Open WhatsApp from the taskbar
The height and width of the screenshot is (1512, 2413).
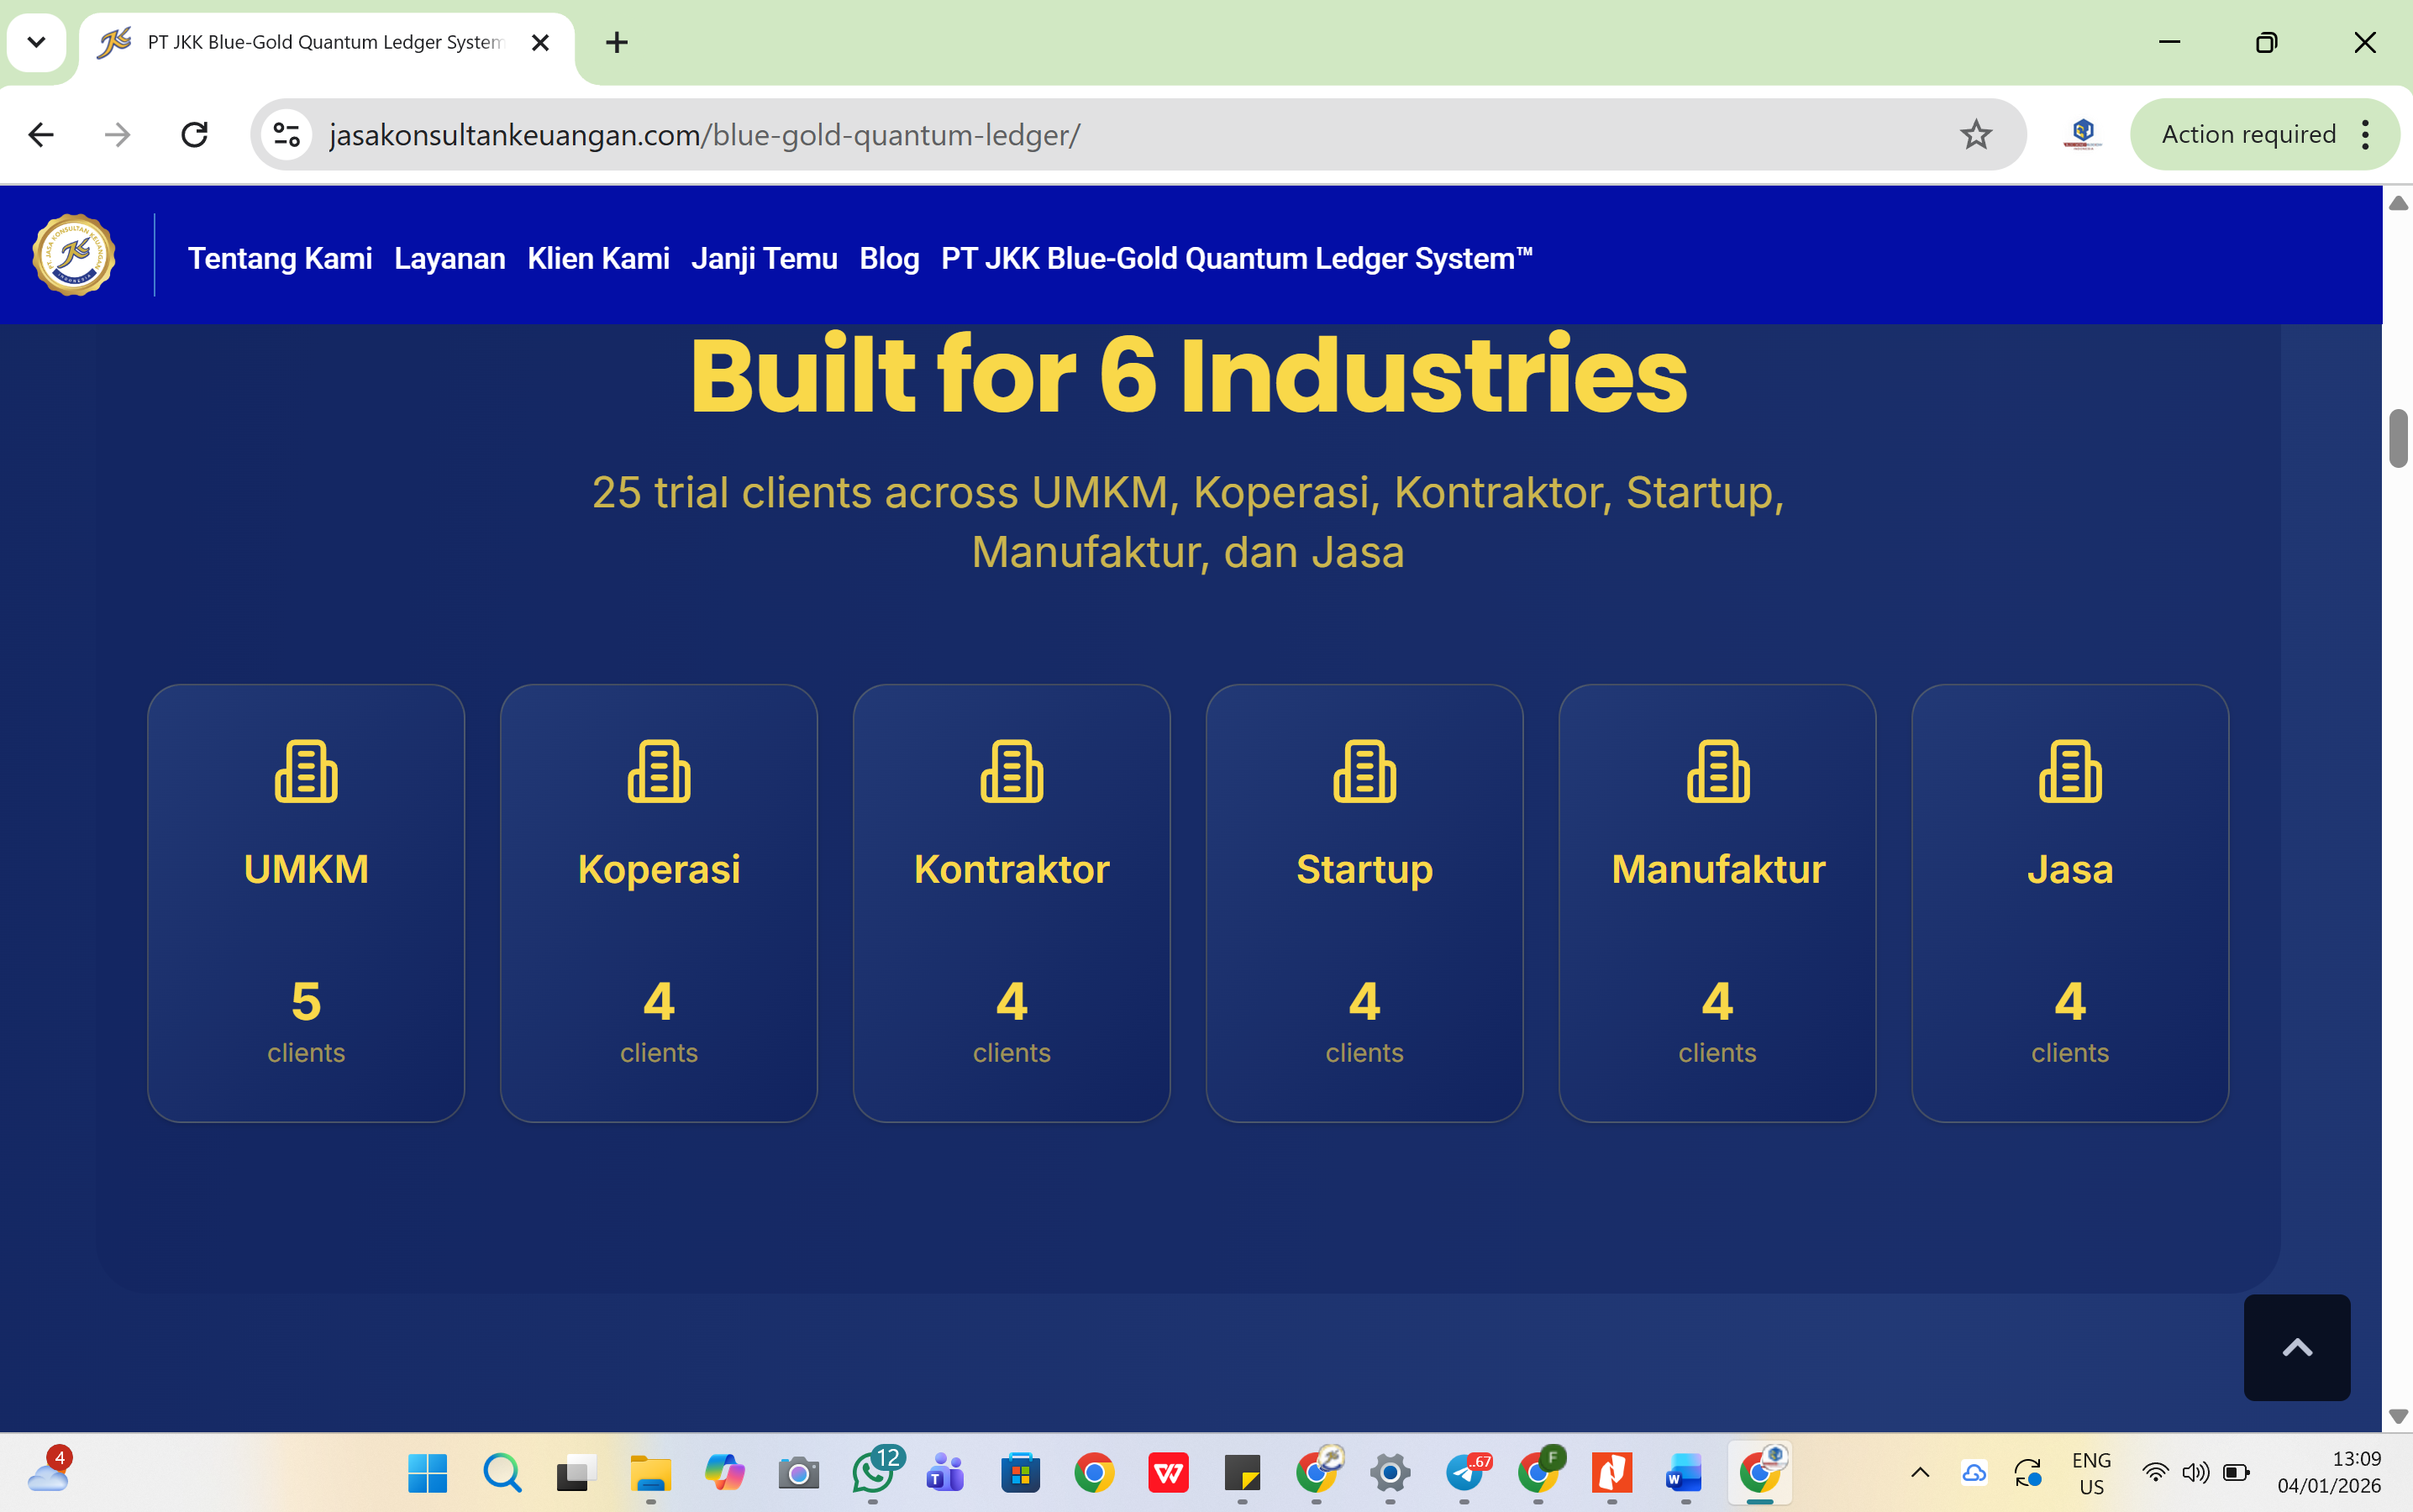[x=872, y=1472]
